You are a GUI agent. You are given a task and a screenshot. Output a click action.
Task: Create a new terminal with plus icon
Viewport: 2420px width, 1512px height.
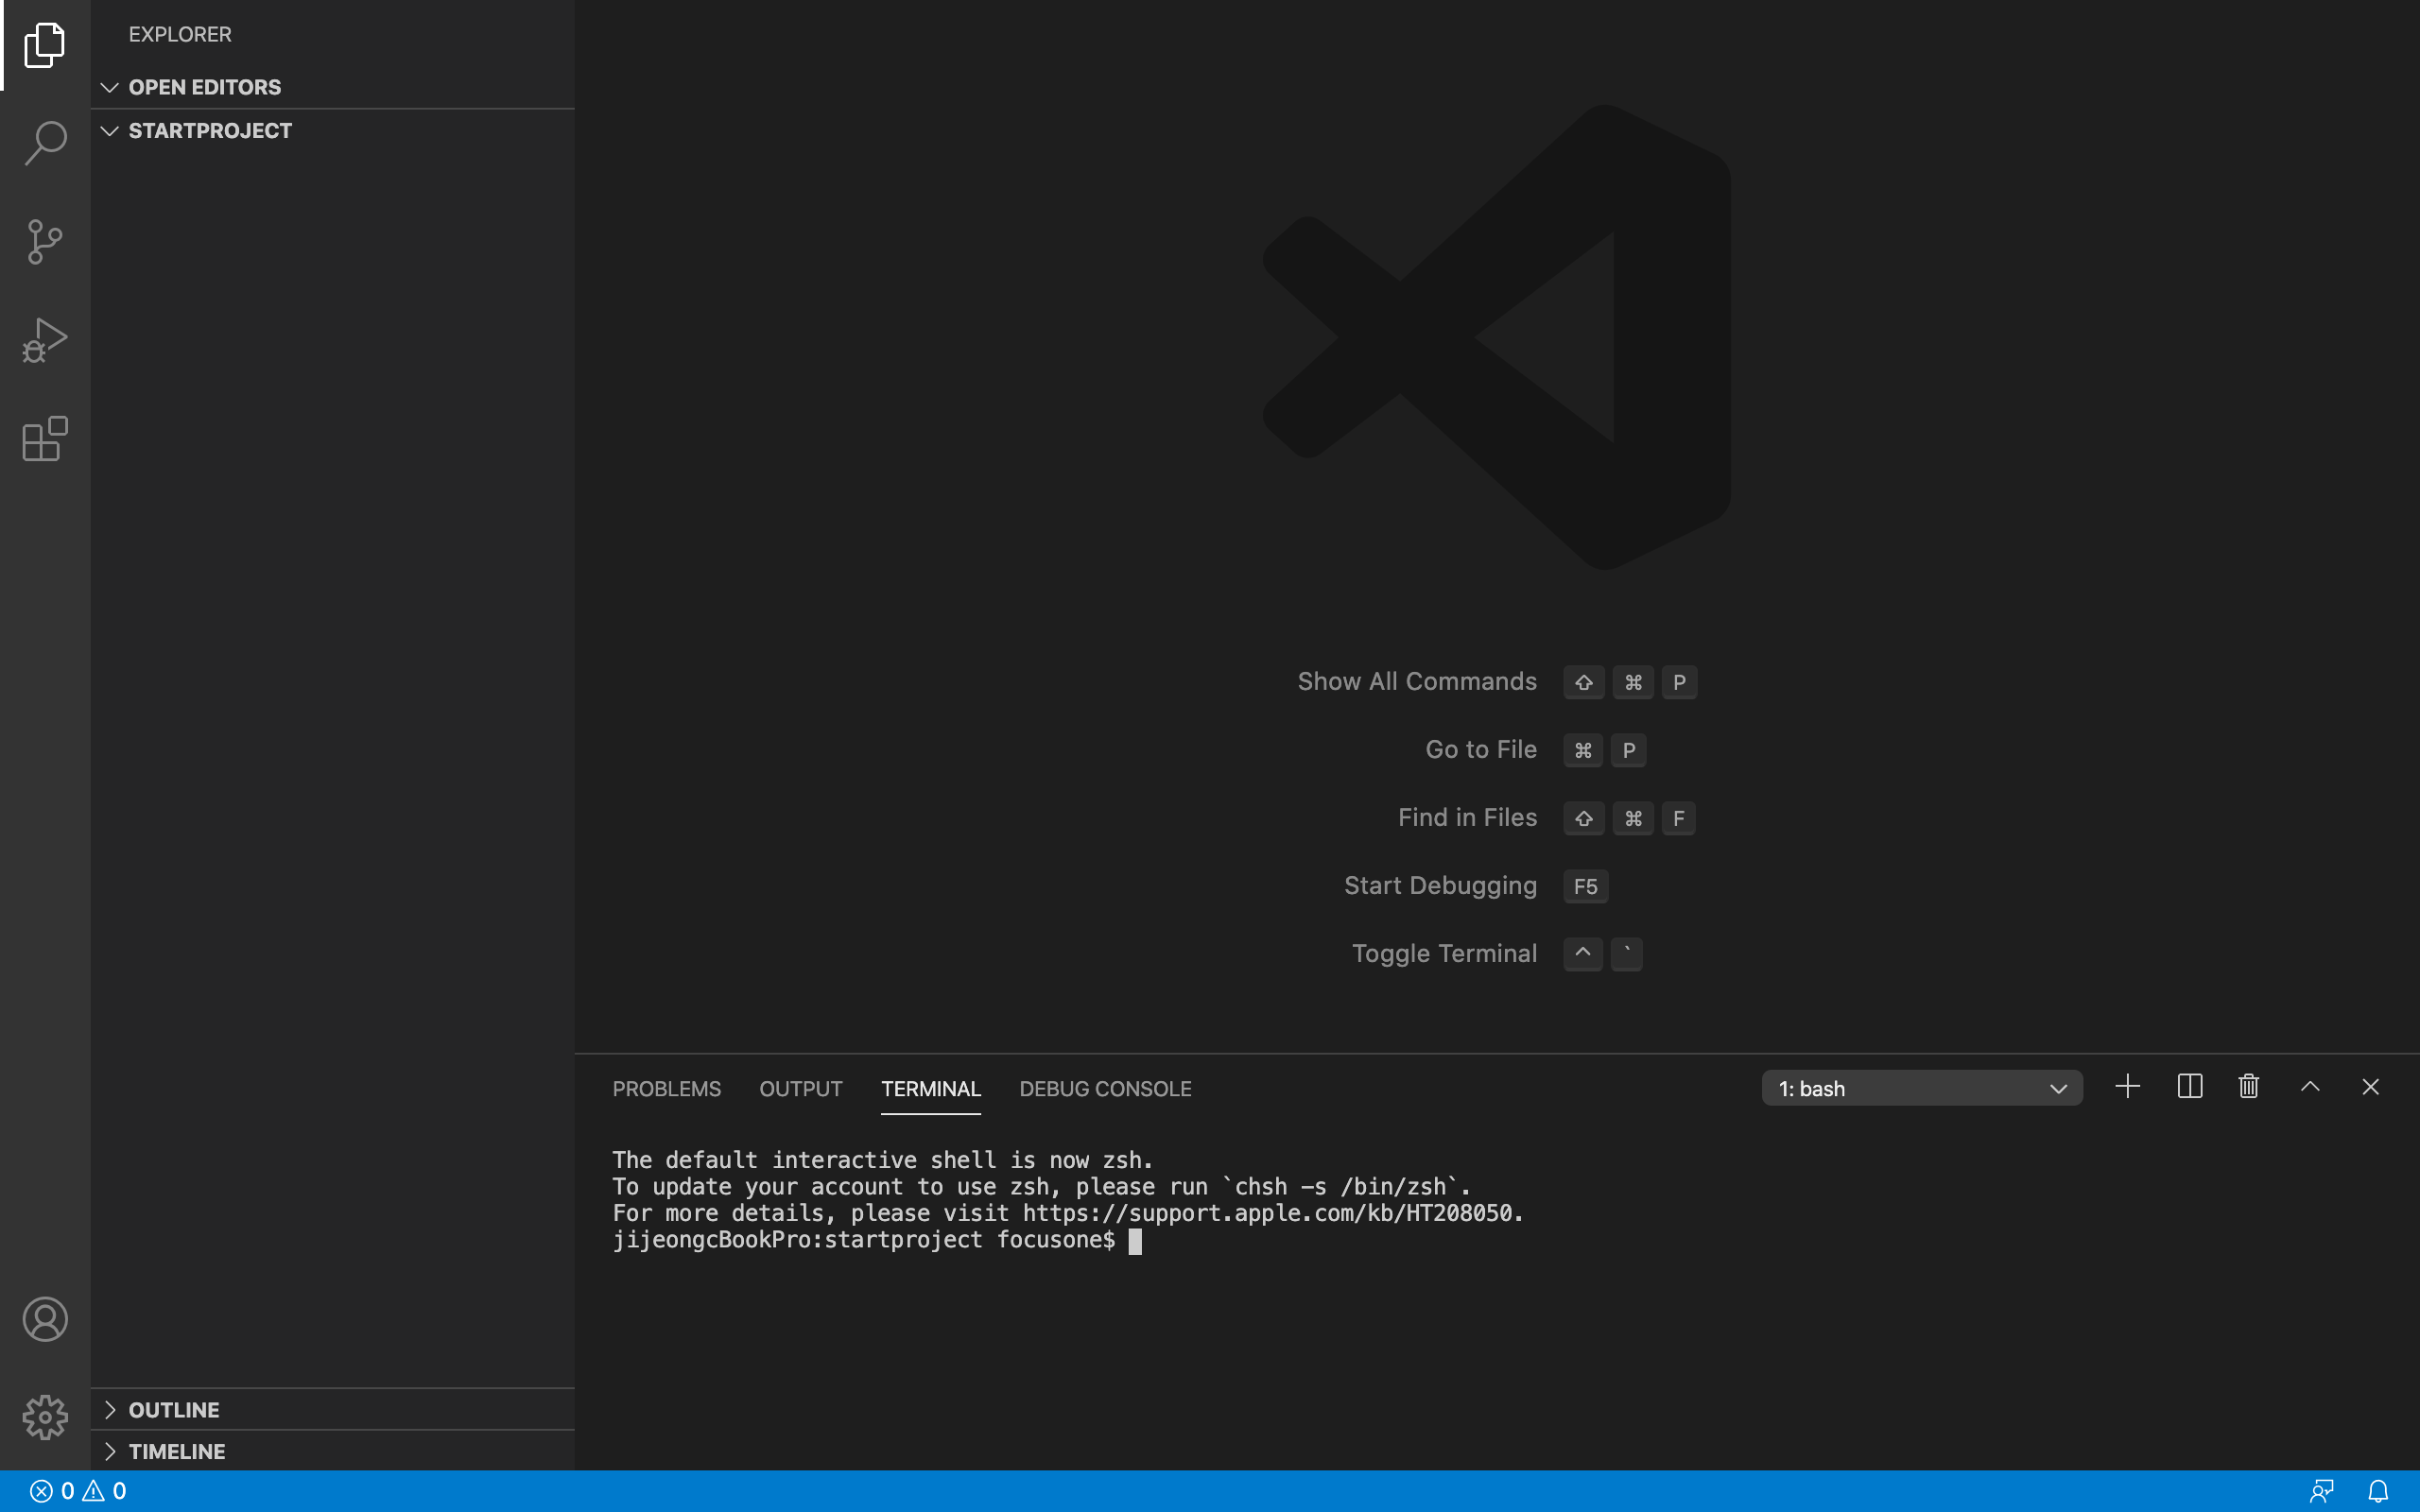[x=2128, y=1087]
